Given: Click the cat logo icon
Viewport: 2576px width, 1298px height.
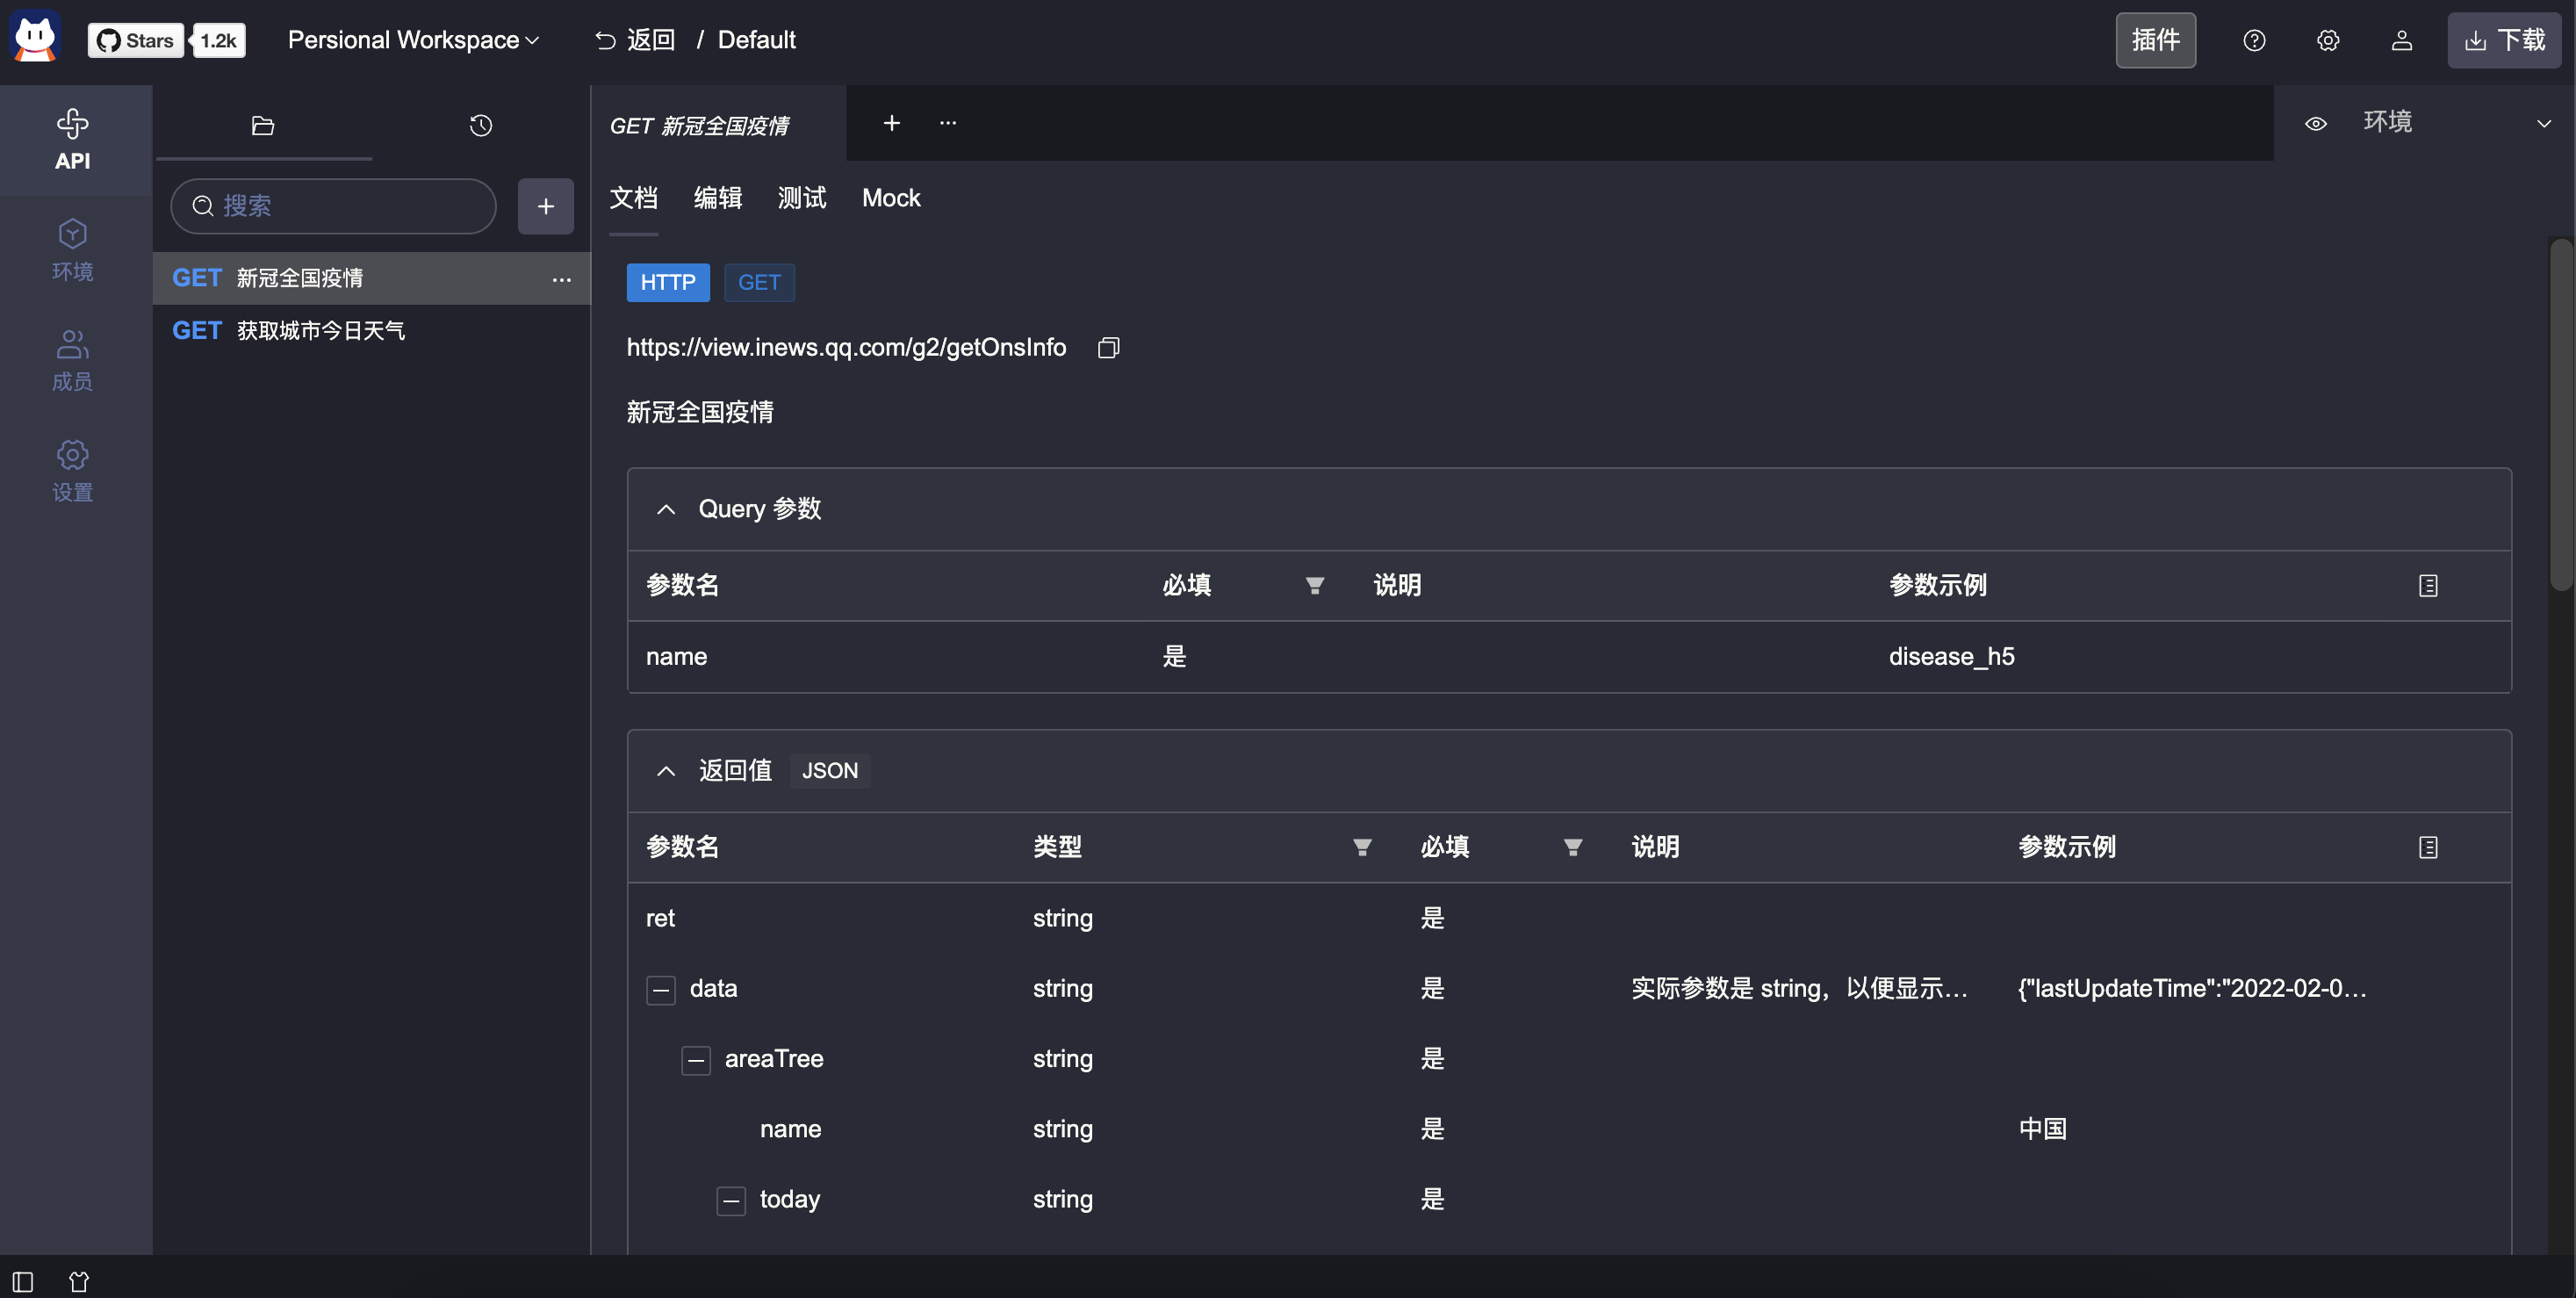Looking at the screenshot, I should tap(35, 38).
